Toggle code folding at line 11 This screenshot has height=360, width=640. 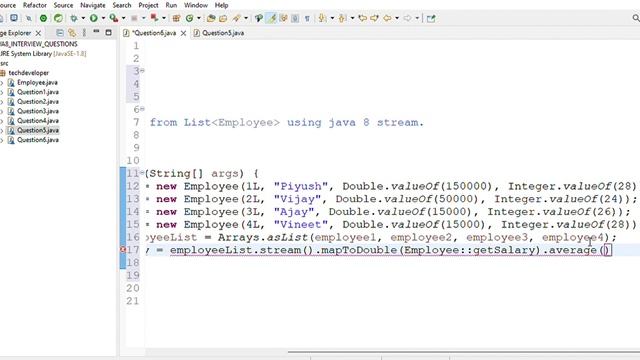(x=142, y=172)
